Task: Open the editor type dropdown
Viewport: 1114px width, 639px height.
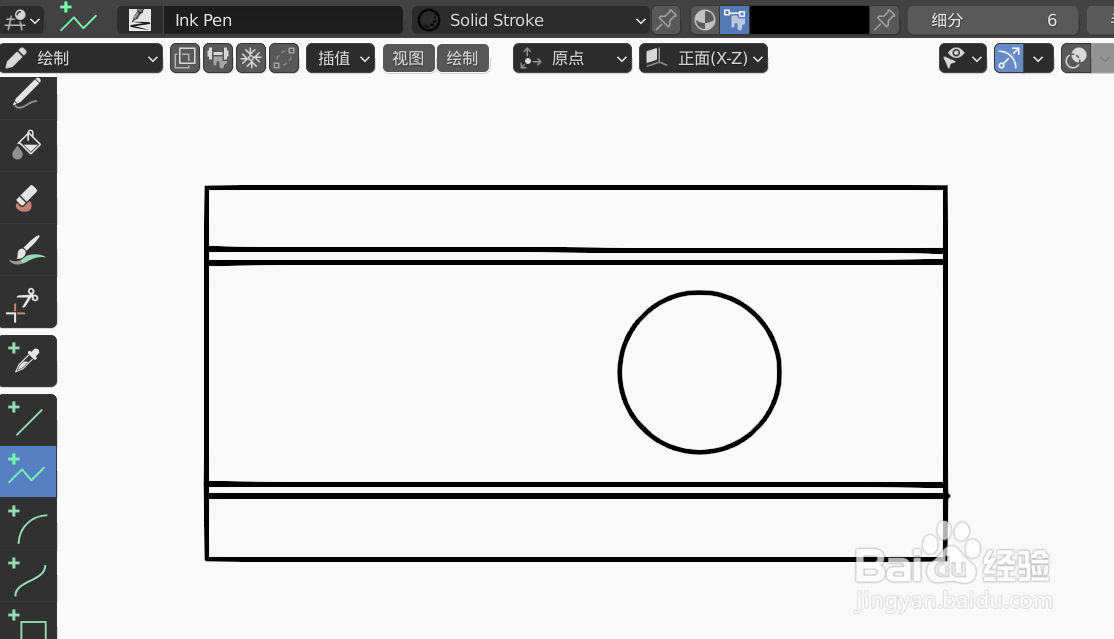Action: [22, 20]
